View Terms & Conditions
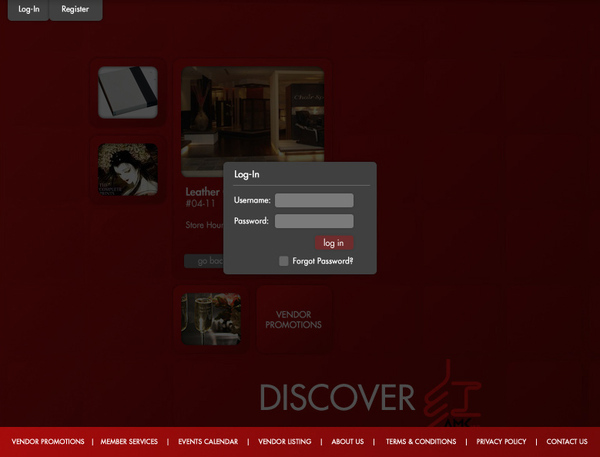The width and height of the screenshot is (600, 457). coord(421,441)
